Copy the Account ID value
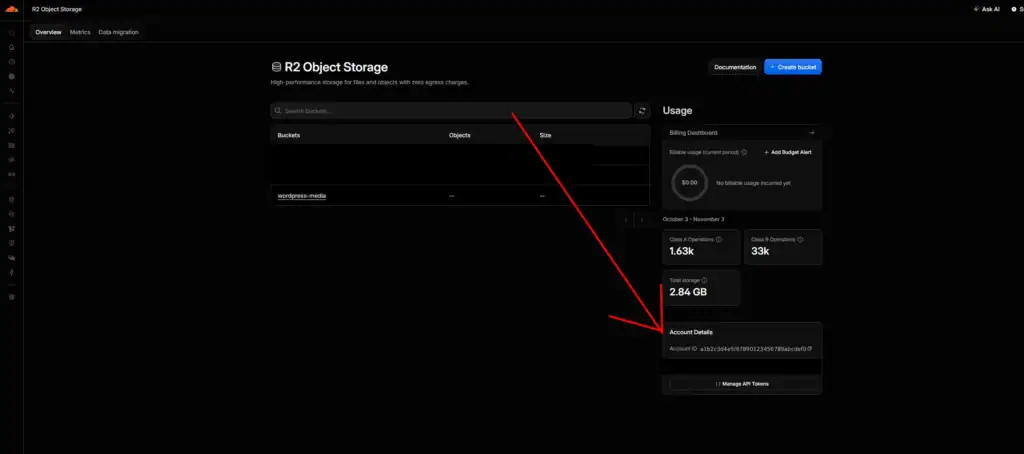 click(x=810, y=349)
